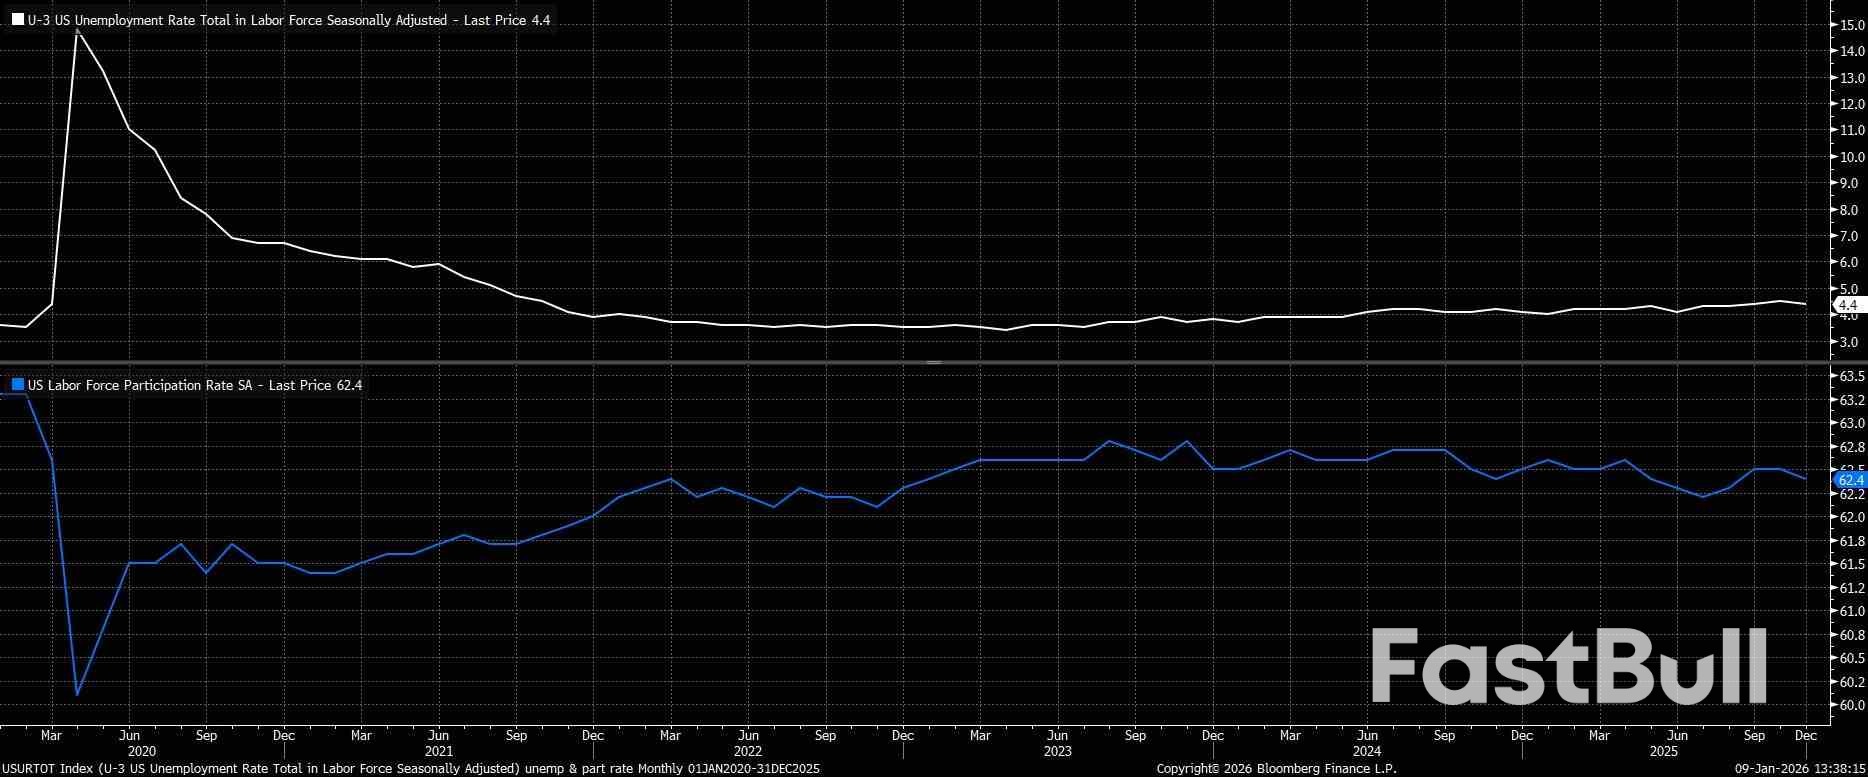This screenshot has width=1868, height=777.
Task: Click the USURTOT Index description in the footer
Action: [x=410, y=768]
